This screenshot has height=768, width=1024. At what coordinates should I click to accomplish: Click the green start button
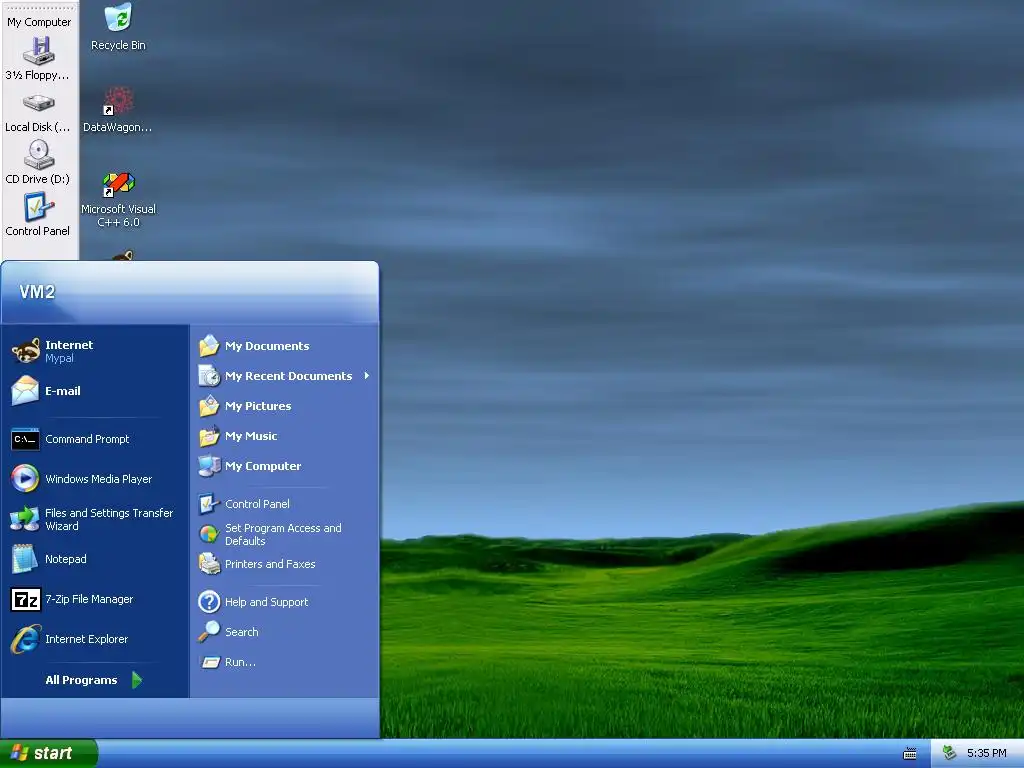pos(48,753)
